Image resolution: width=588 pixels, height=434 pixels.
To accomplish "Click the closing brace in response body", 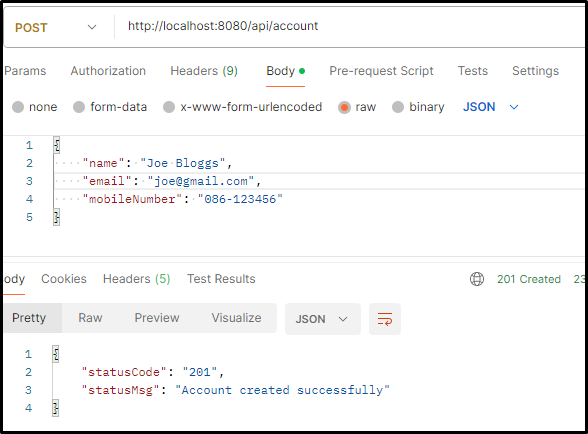I will click(x=56, y=408).
